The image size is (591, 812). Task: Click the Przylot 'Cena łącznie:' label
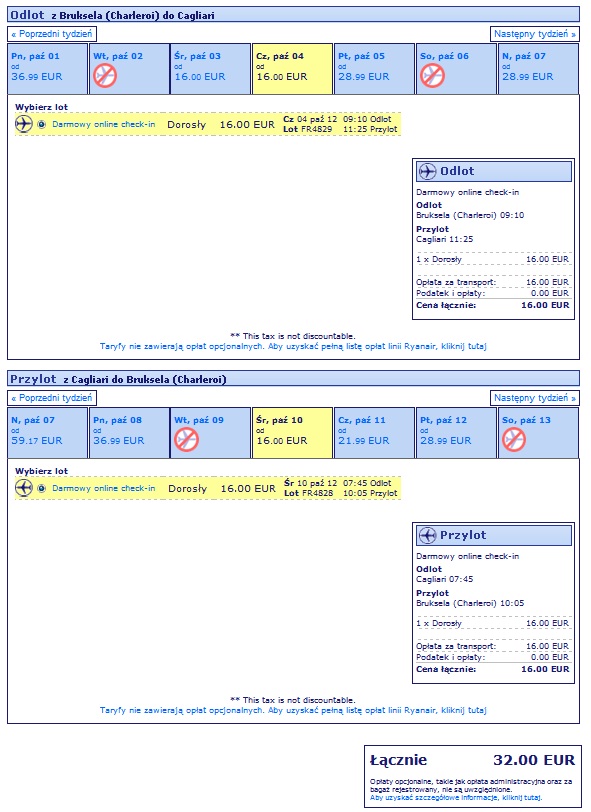446,669
